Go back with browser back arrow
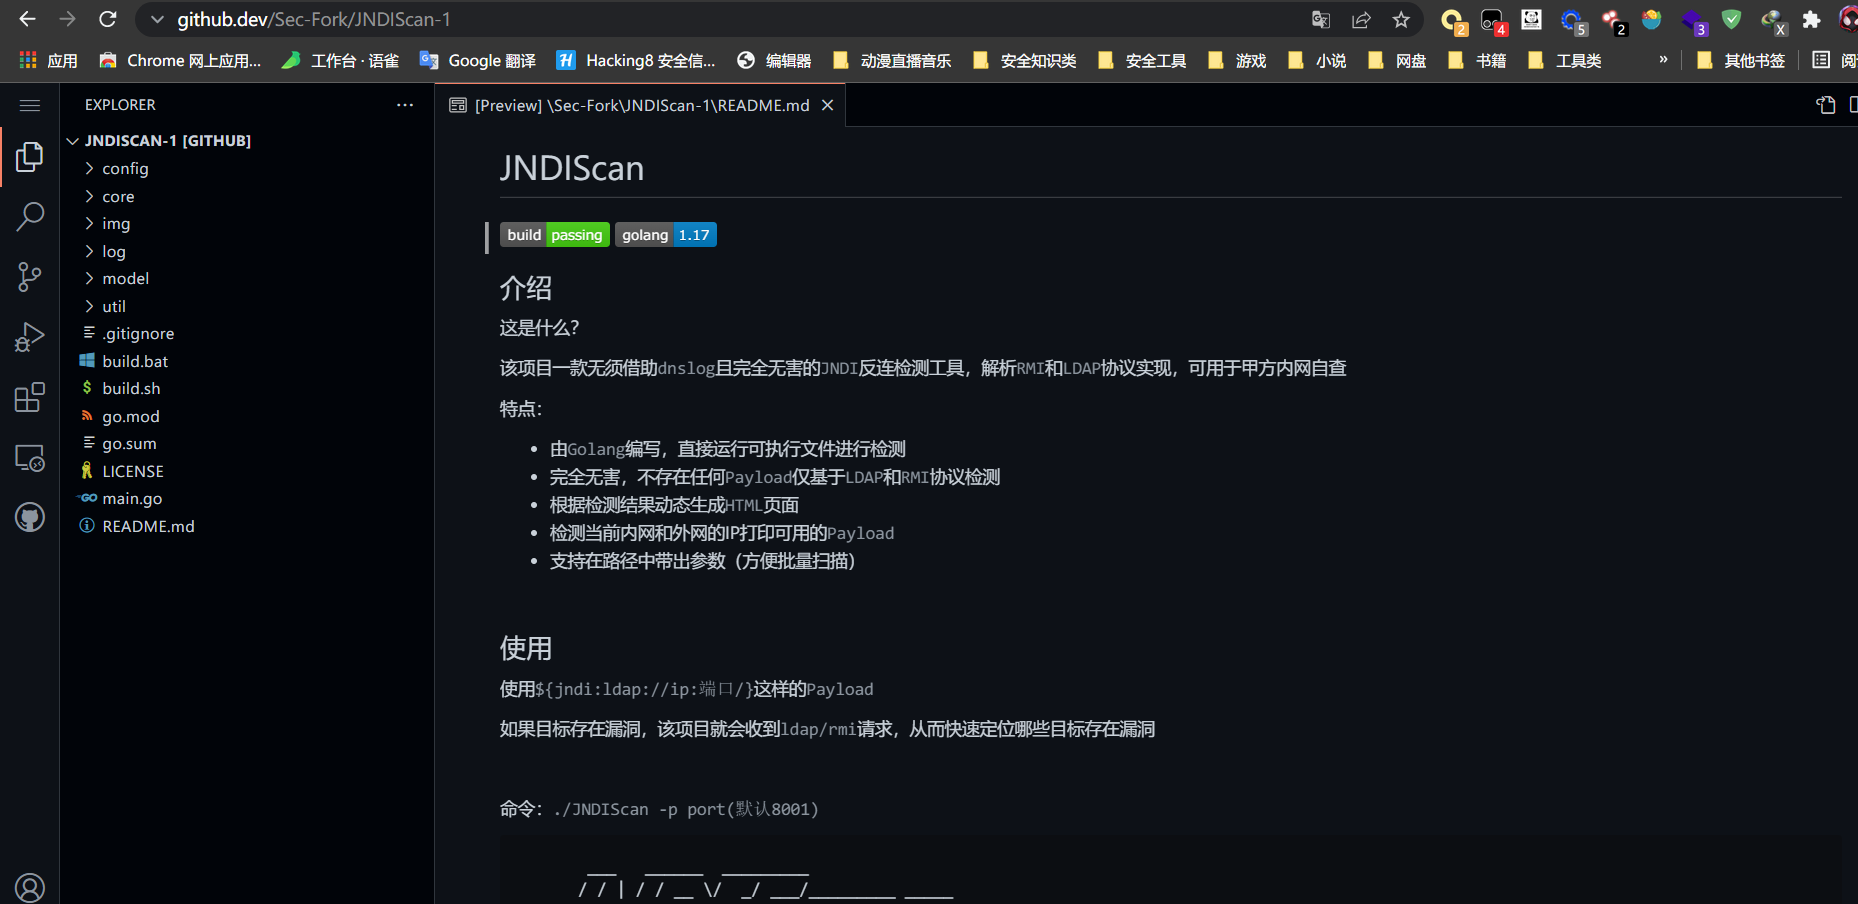Screen dimensions: 1858x904 coord(27,19)
